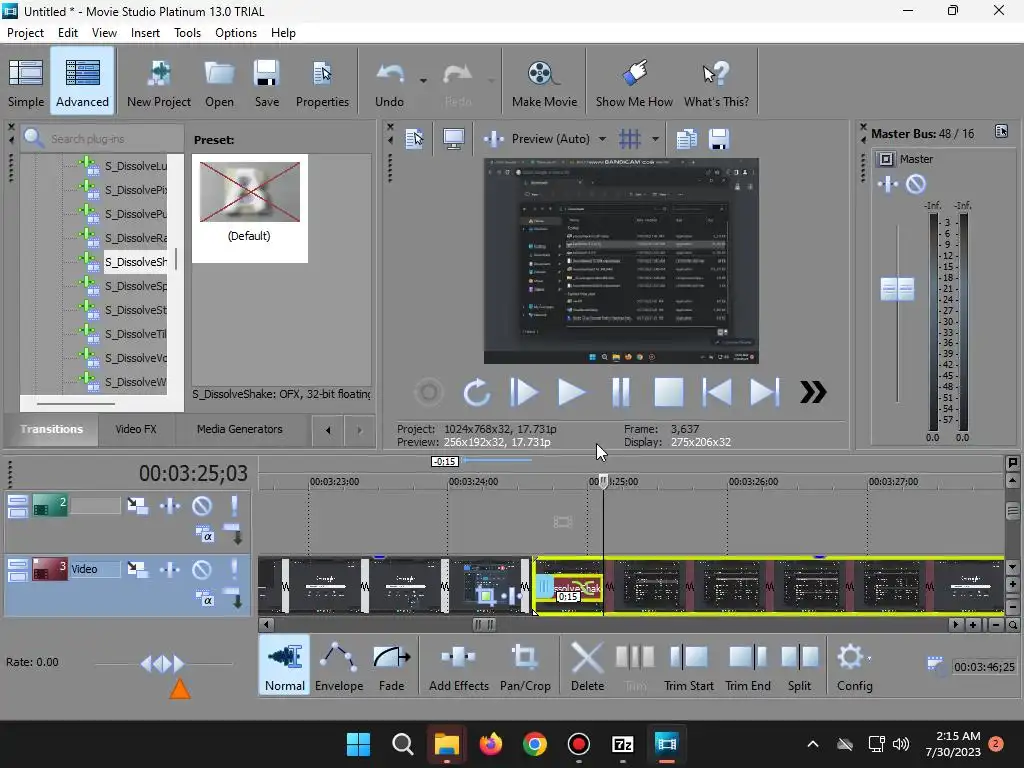Toggle compositing mode on Video track 3
Image resolution: width=1024 pixels, height=768 pixels.
[205, 599]
